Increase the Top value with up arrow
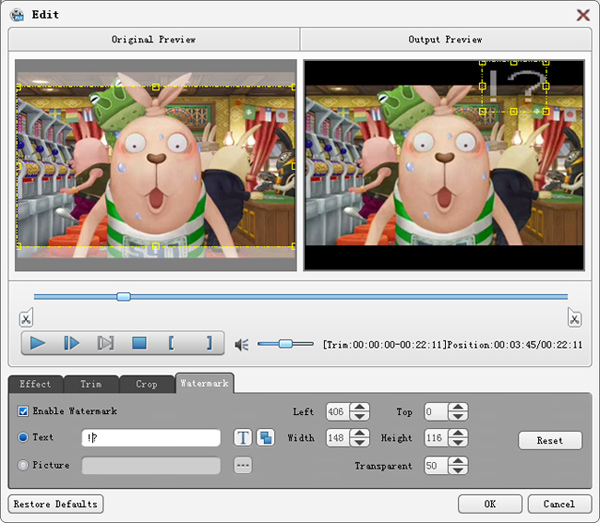The image size is (600, 523). (x=458, y=407)
